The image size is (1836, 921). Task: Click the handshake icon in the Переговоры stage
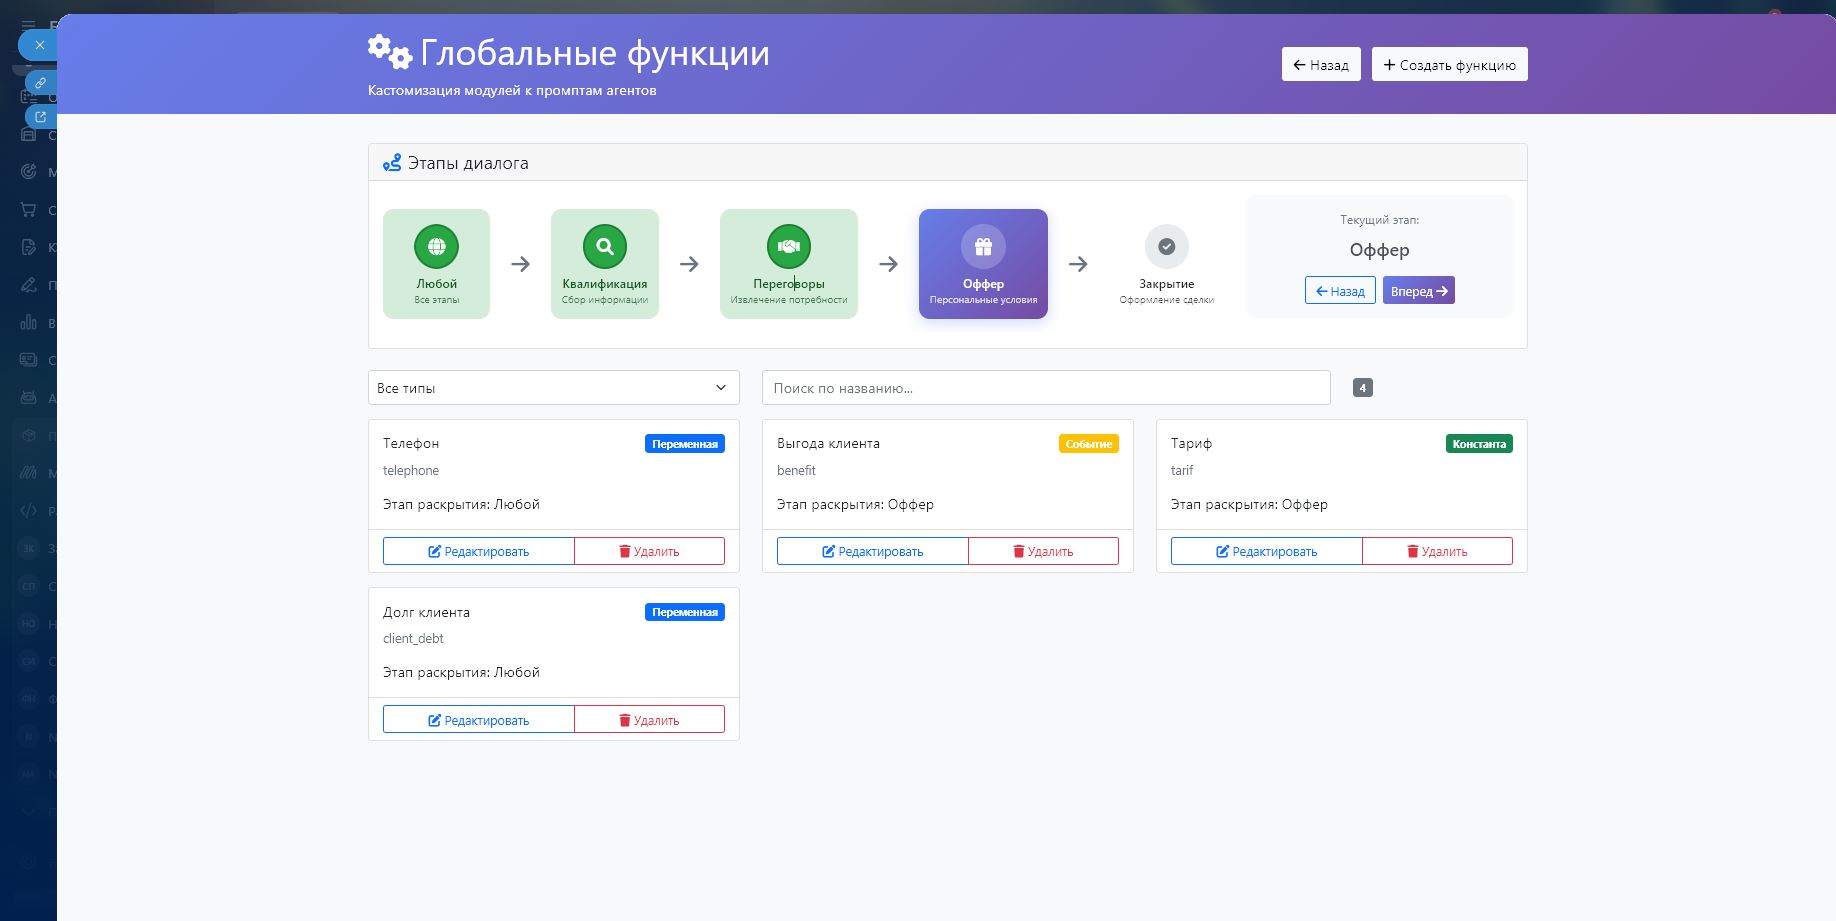[x=789, y=246]
